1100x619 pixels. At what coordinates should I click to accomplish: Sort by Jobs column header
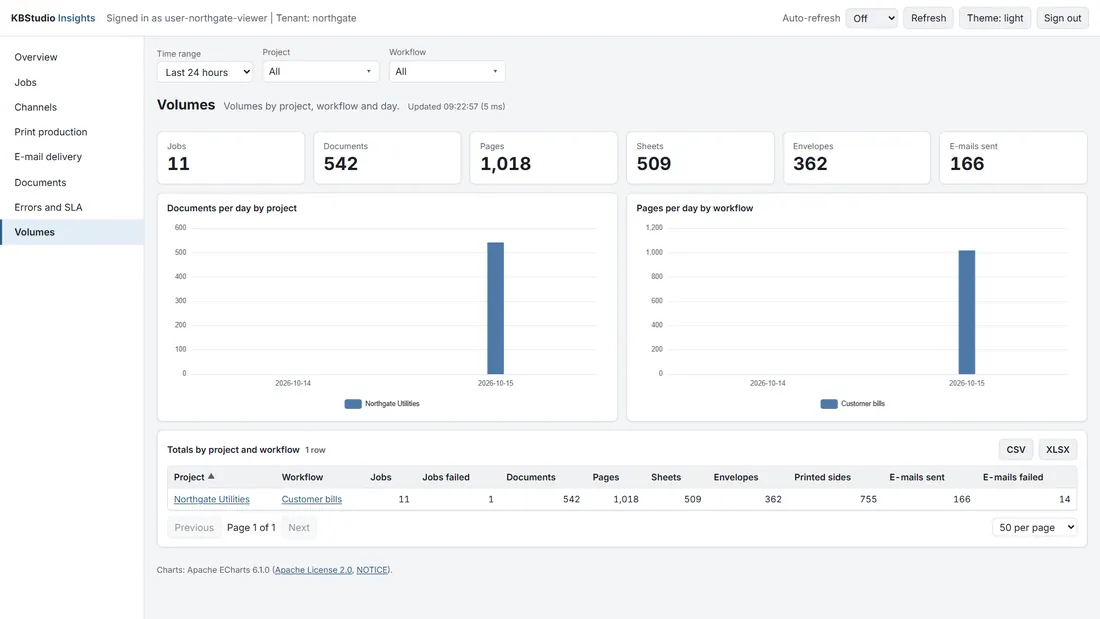(381, 477)
